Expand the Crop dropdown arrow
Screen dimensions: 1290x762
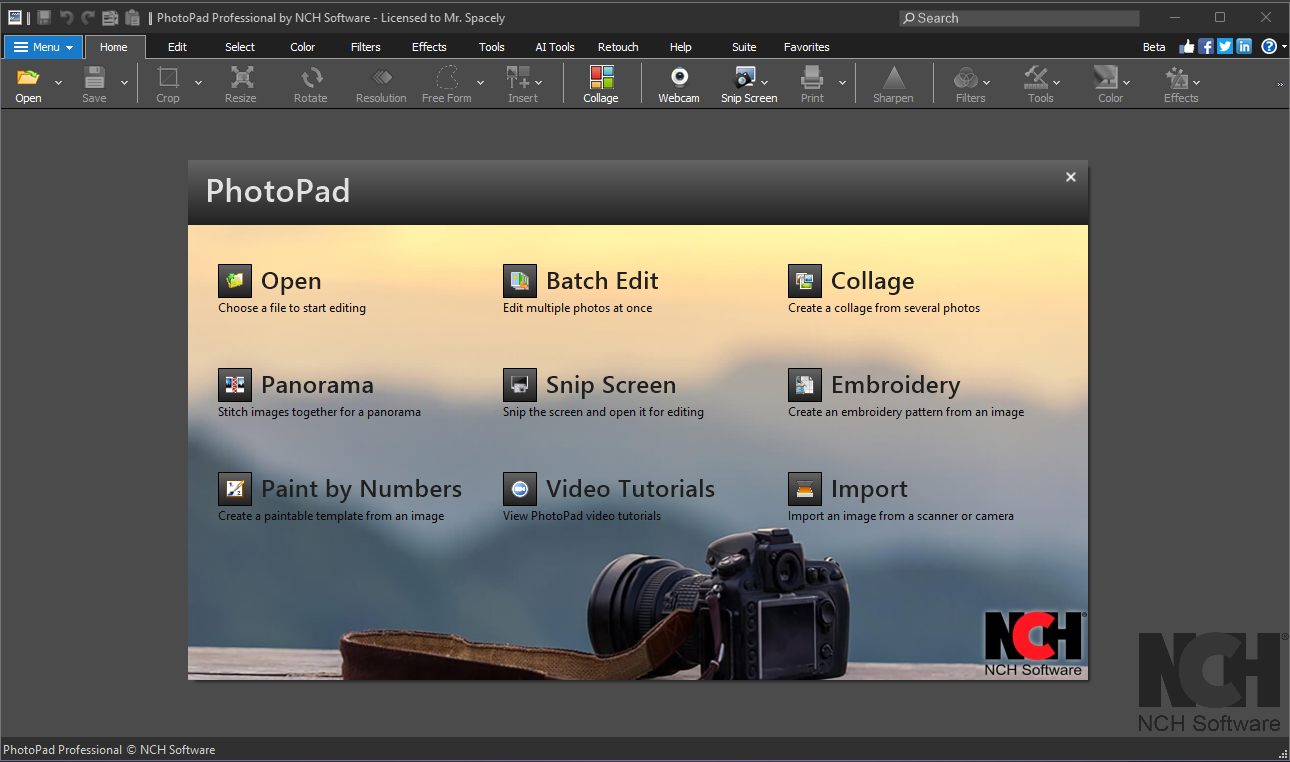(x=198, y=83)
